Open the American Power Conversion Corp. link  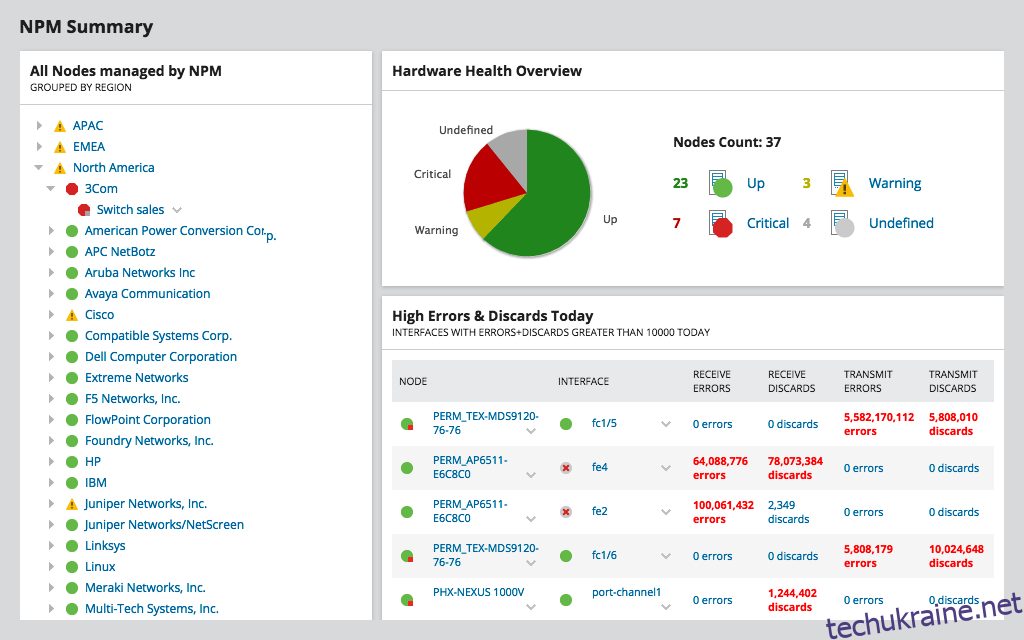pyautogui.click(x=180, y=232)
